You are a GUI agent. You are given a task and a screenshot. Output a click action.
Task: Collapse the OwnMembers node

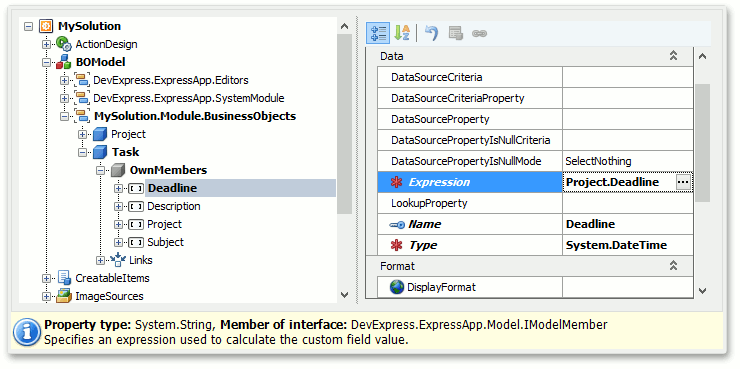tap(101, 170)
